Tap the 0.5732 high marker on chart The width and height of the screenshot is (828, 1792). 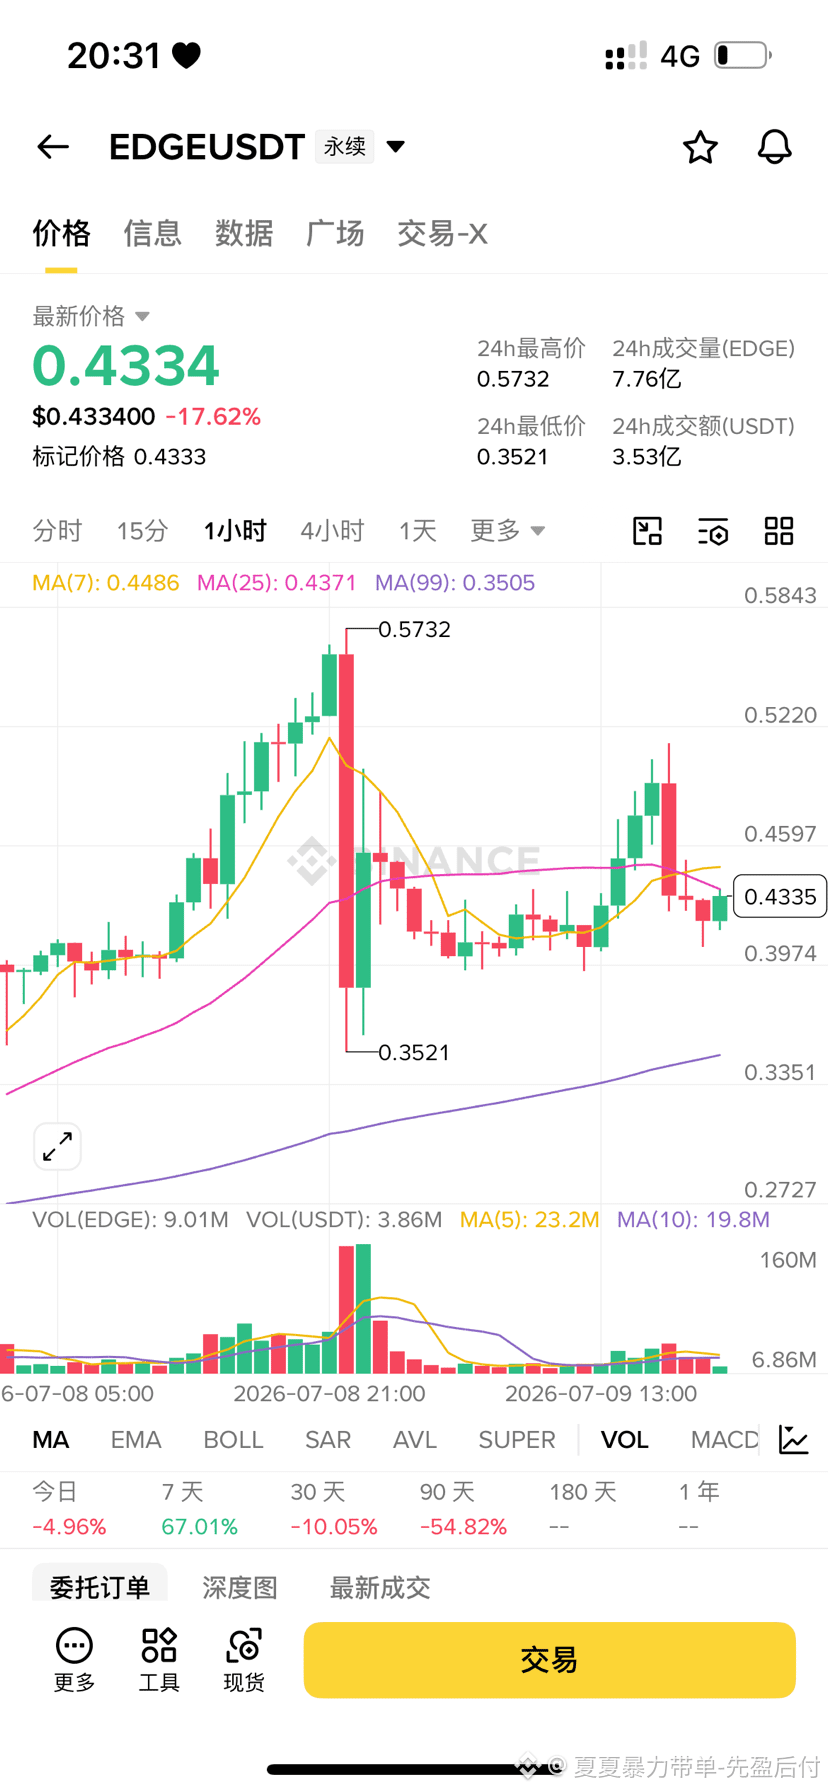click(x=415, y=630)
